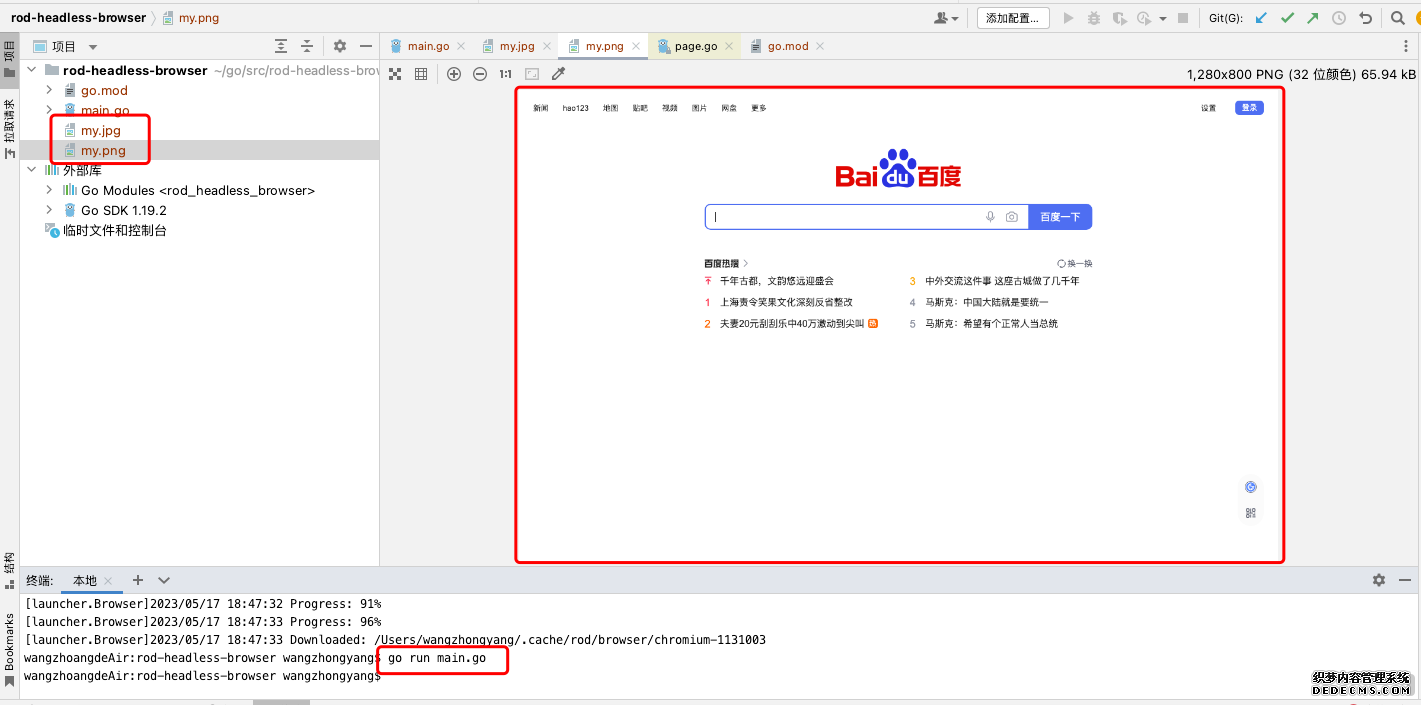Click the zoom out icon in image viewer

480,74
